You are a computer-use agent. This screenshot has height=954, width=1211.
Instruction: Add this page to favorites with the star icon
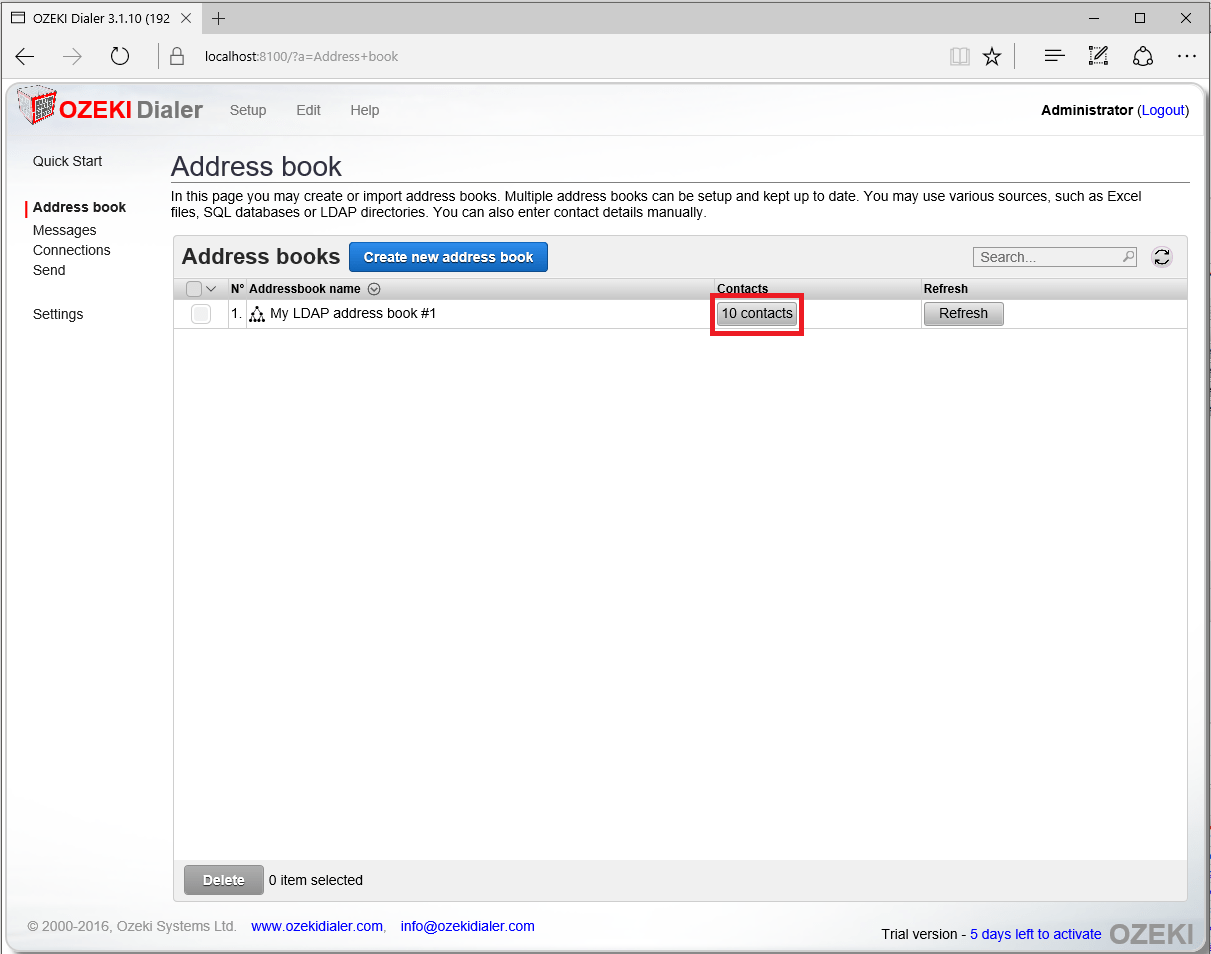coord(991,57)
